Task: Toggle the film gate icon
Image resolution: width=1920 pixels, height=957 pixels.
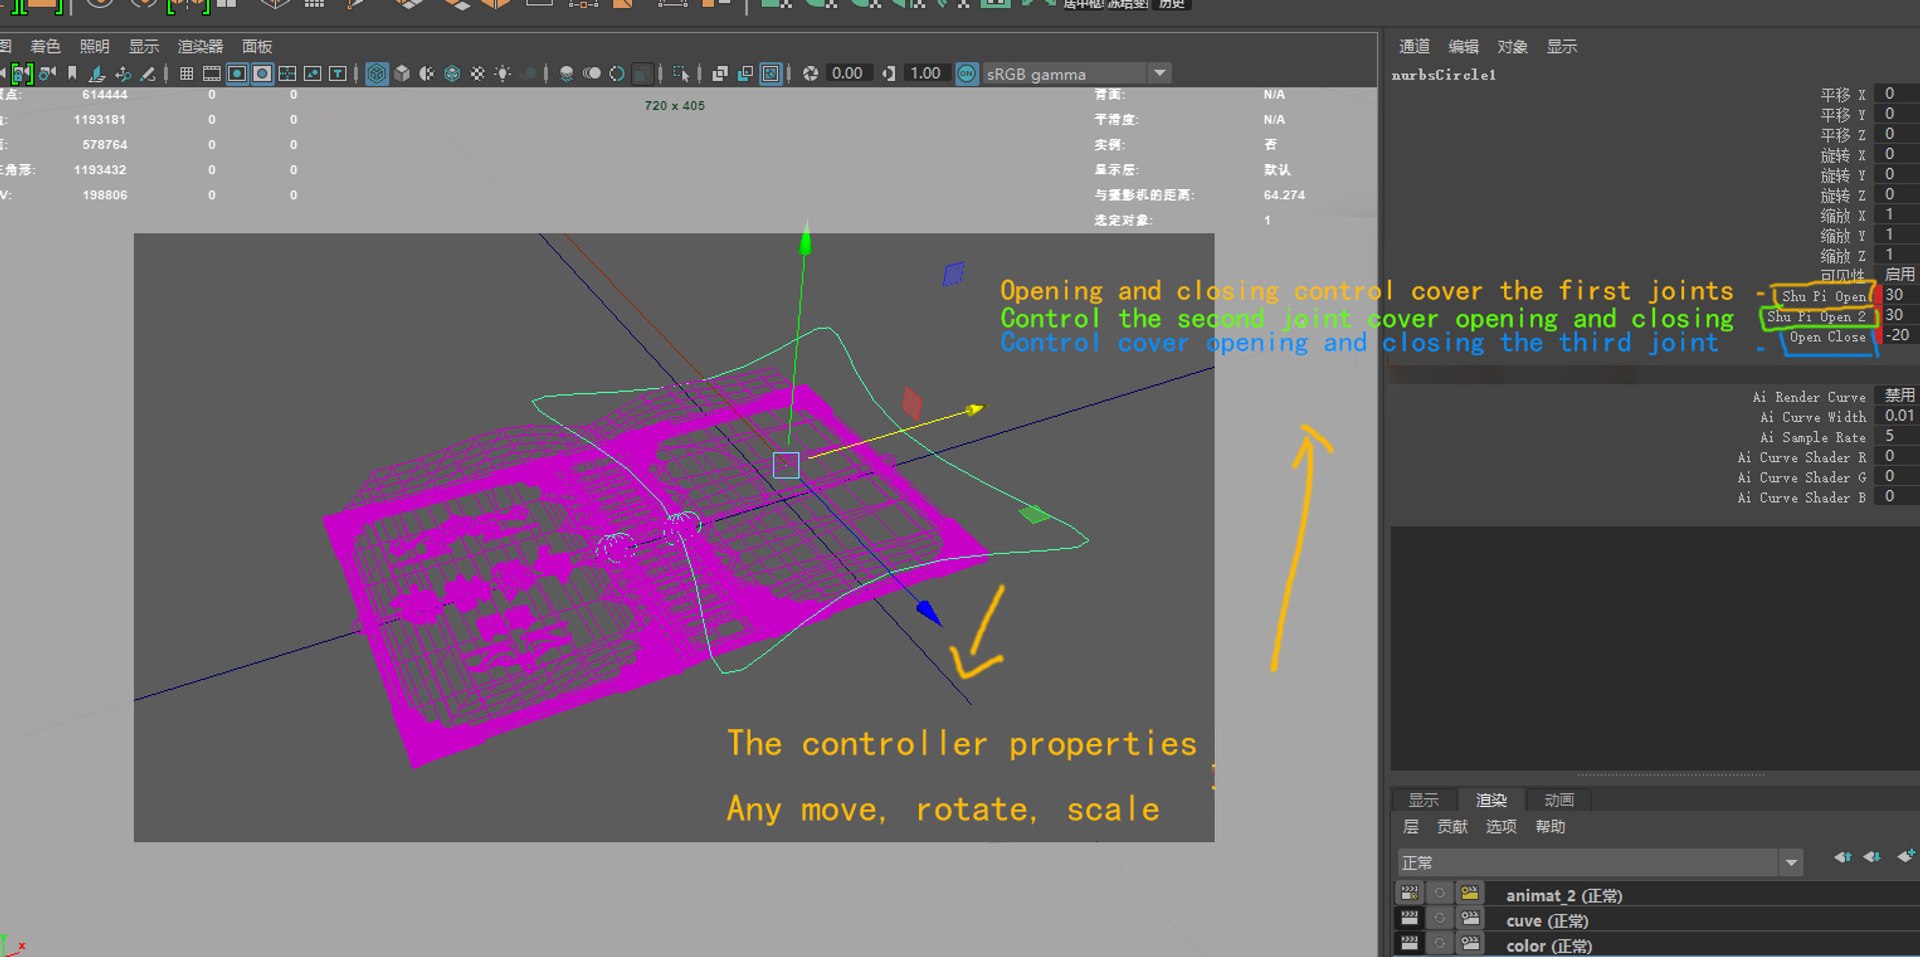Action: [212, 73]
